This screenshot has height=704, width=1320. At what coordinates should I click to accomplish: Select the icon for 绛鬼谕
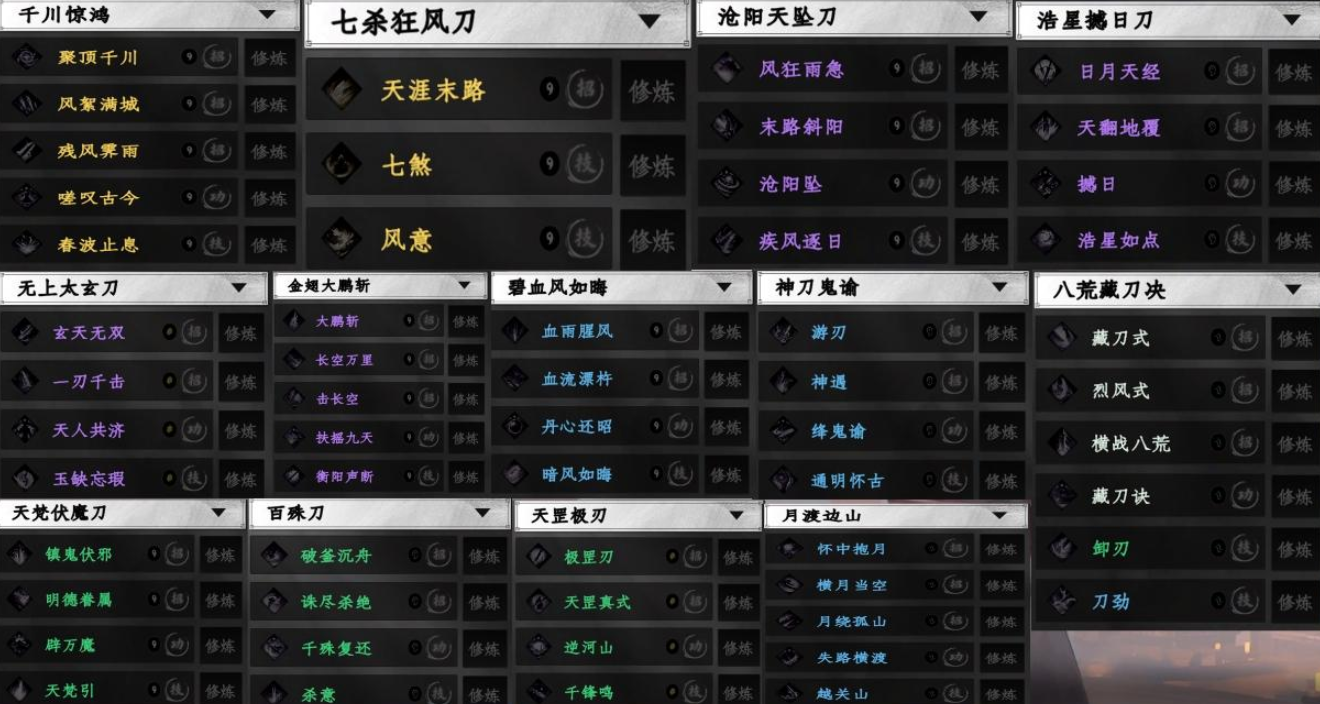[x=783, y=431]
